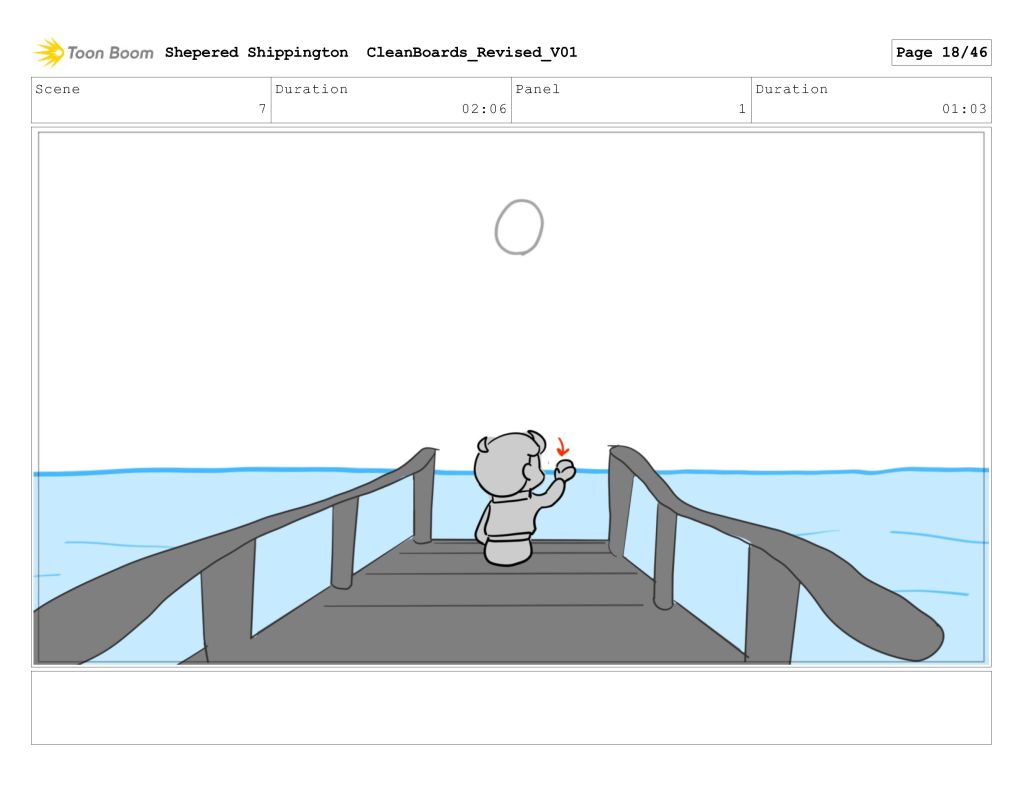Select the CleanBoards_Revised_V01 file name text
Viewport: 1024px width, 791px height.
click(x=471, y=53)
